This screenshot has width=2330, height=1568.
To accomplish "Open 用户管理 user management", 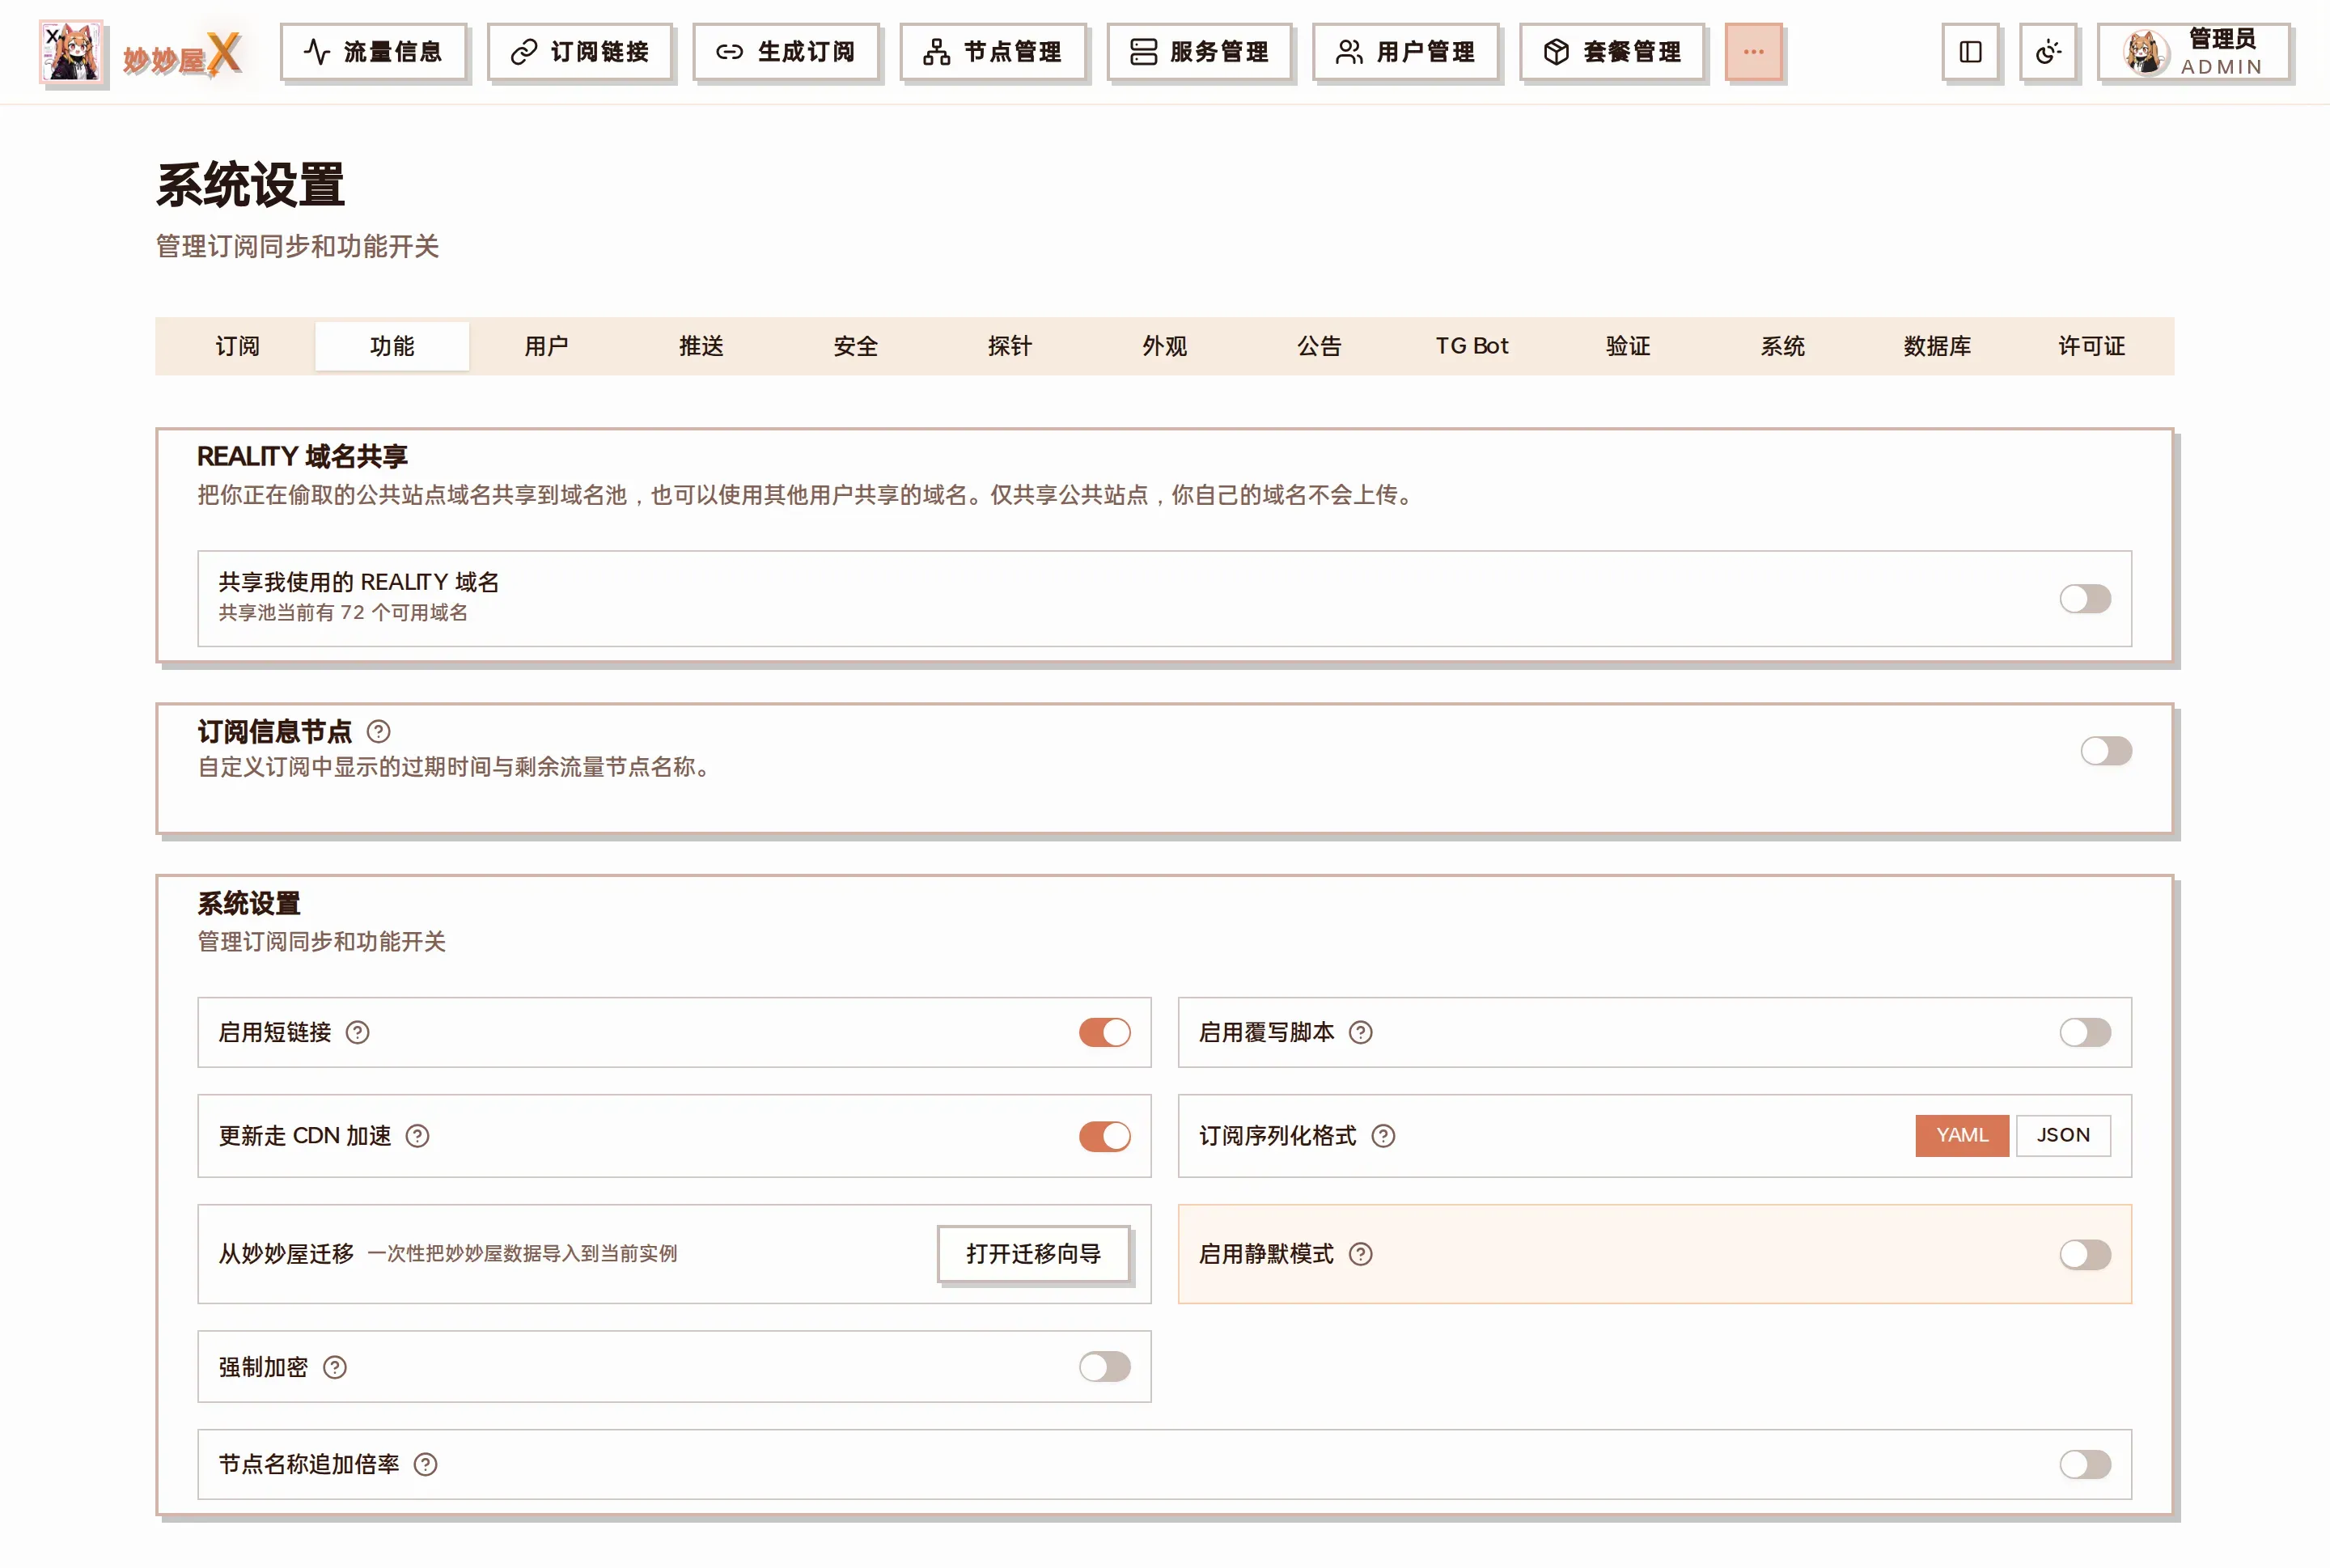I will coord(1406,52).
